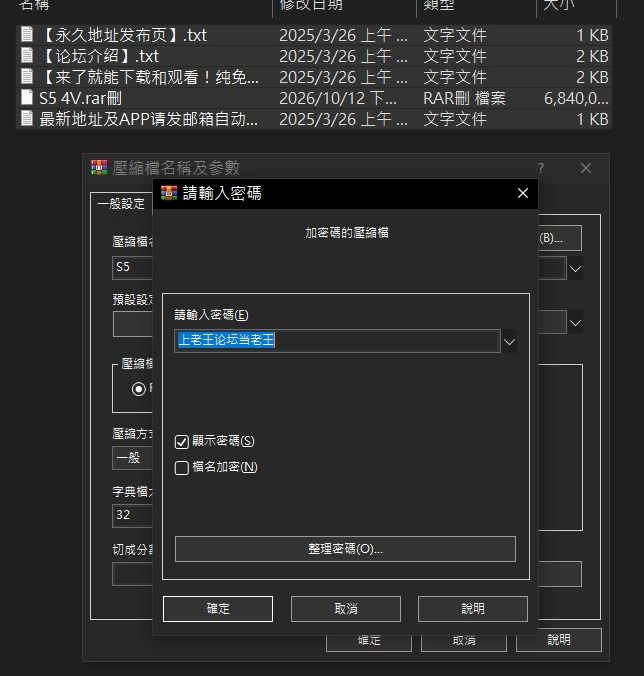Click the WinRAR icon in archive parameters title bar
The image size is (644, 676).
coord(99,167)
